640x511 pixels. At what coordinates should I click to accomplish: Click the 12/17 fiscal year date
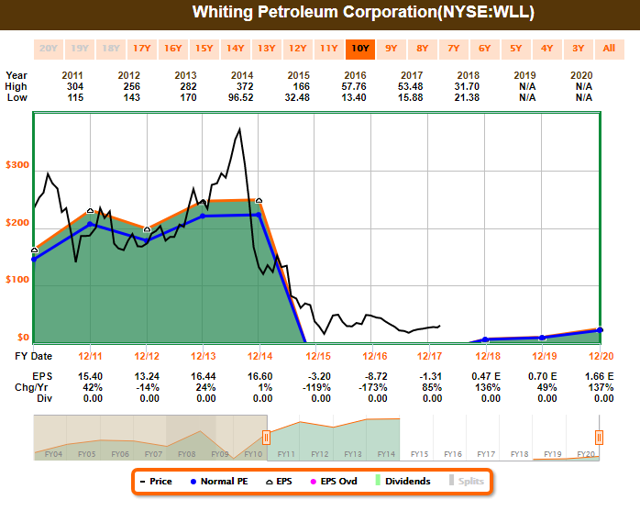pyautogui.click(x=429, y=356)
